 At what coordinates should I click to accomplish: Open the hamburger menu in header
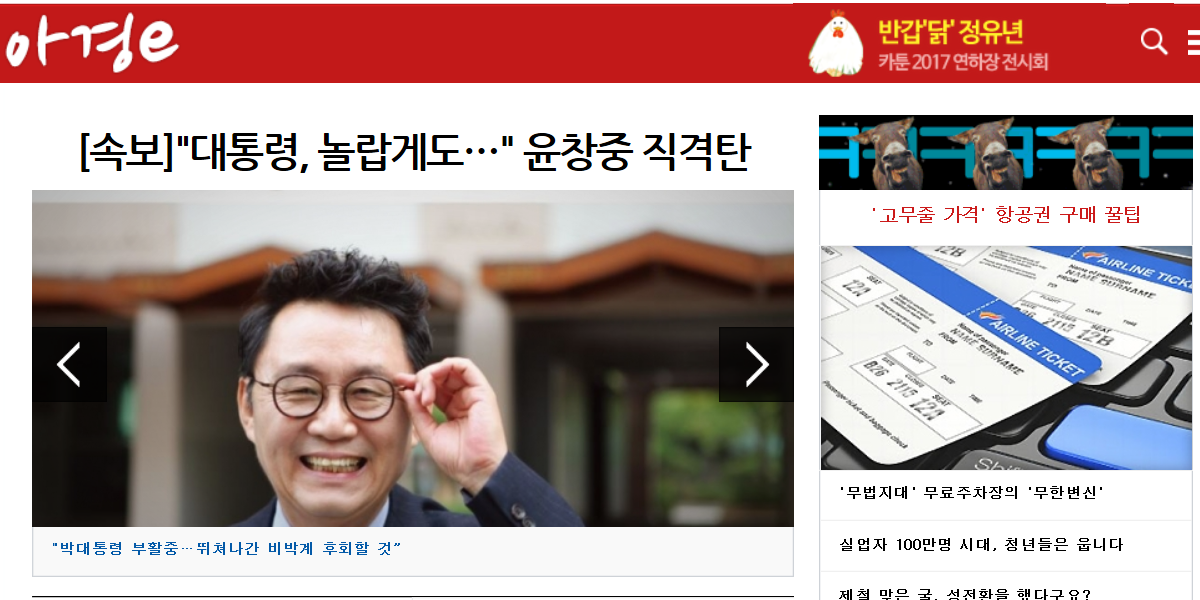(x=1193, y=42)
